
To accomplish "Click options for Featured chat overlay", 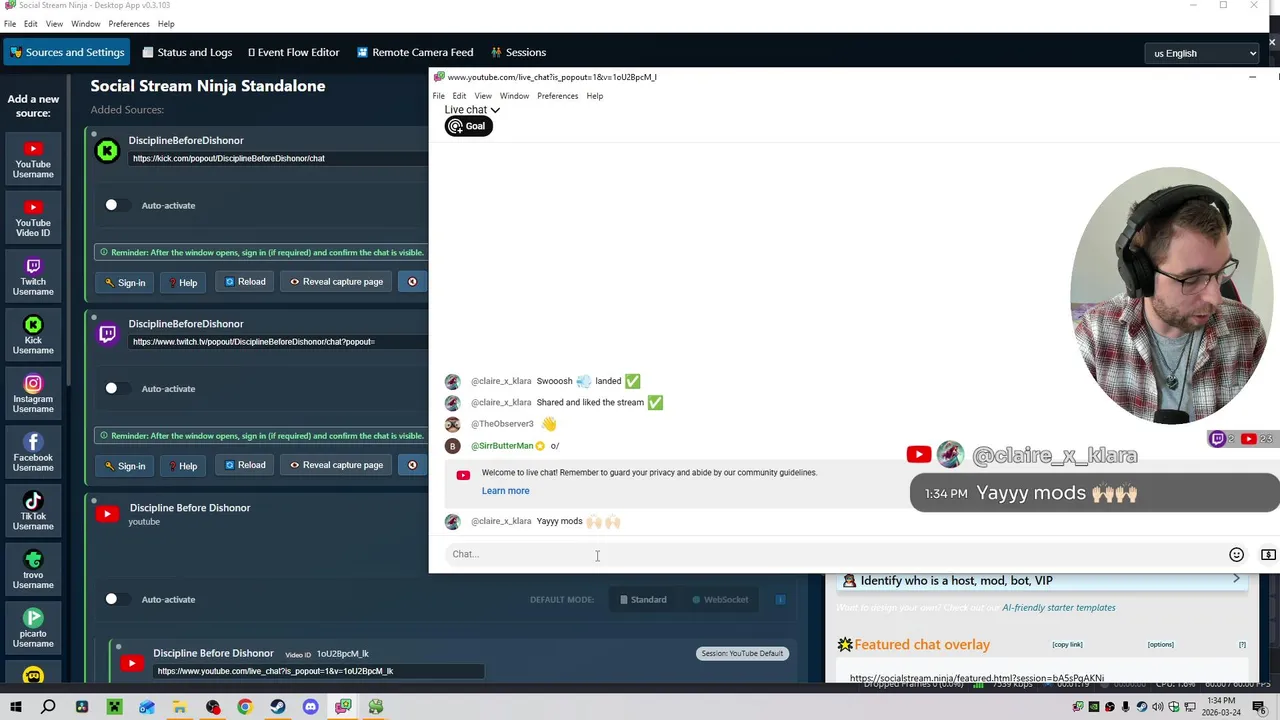I will (1160, 645).
